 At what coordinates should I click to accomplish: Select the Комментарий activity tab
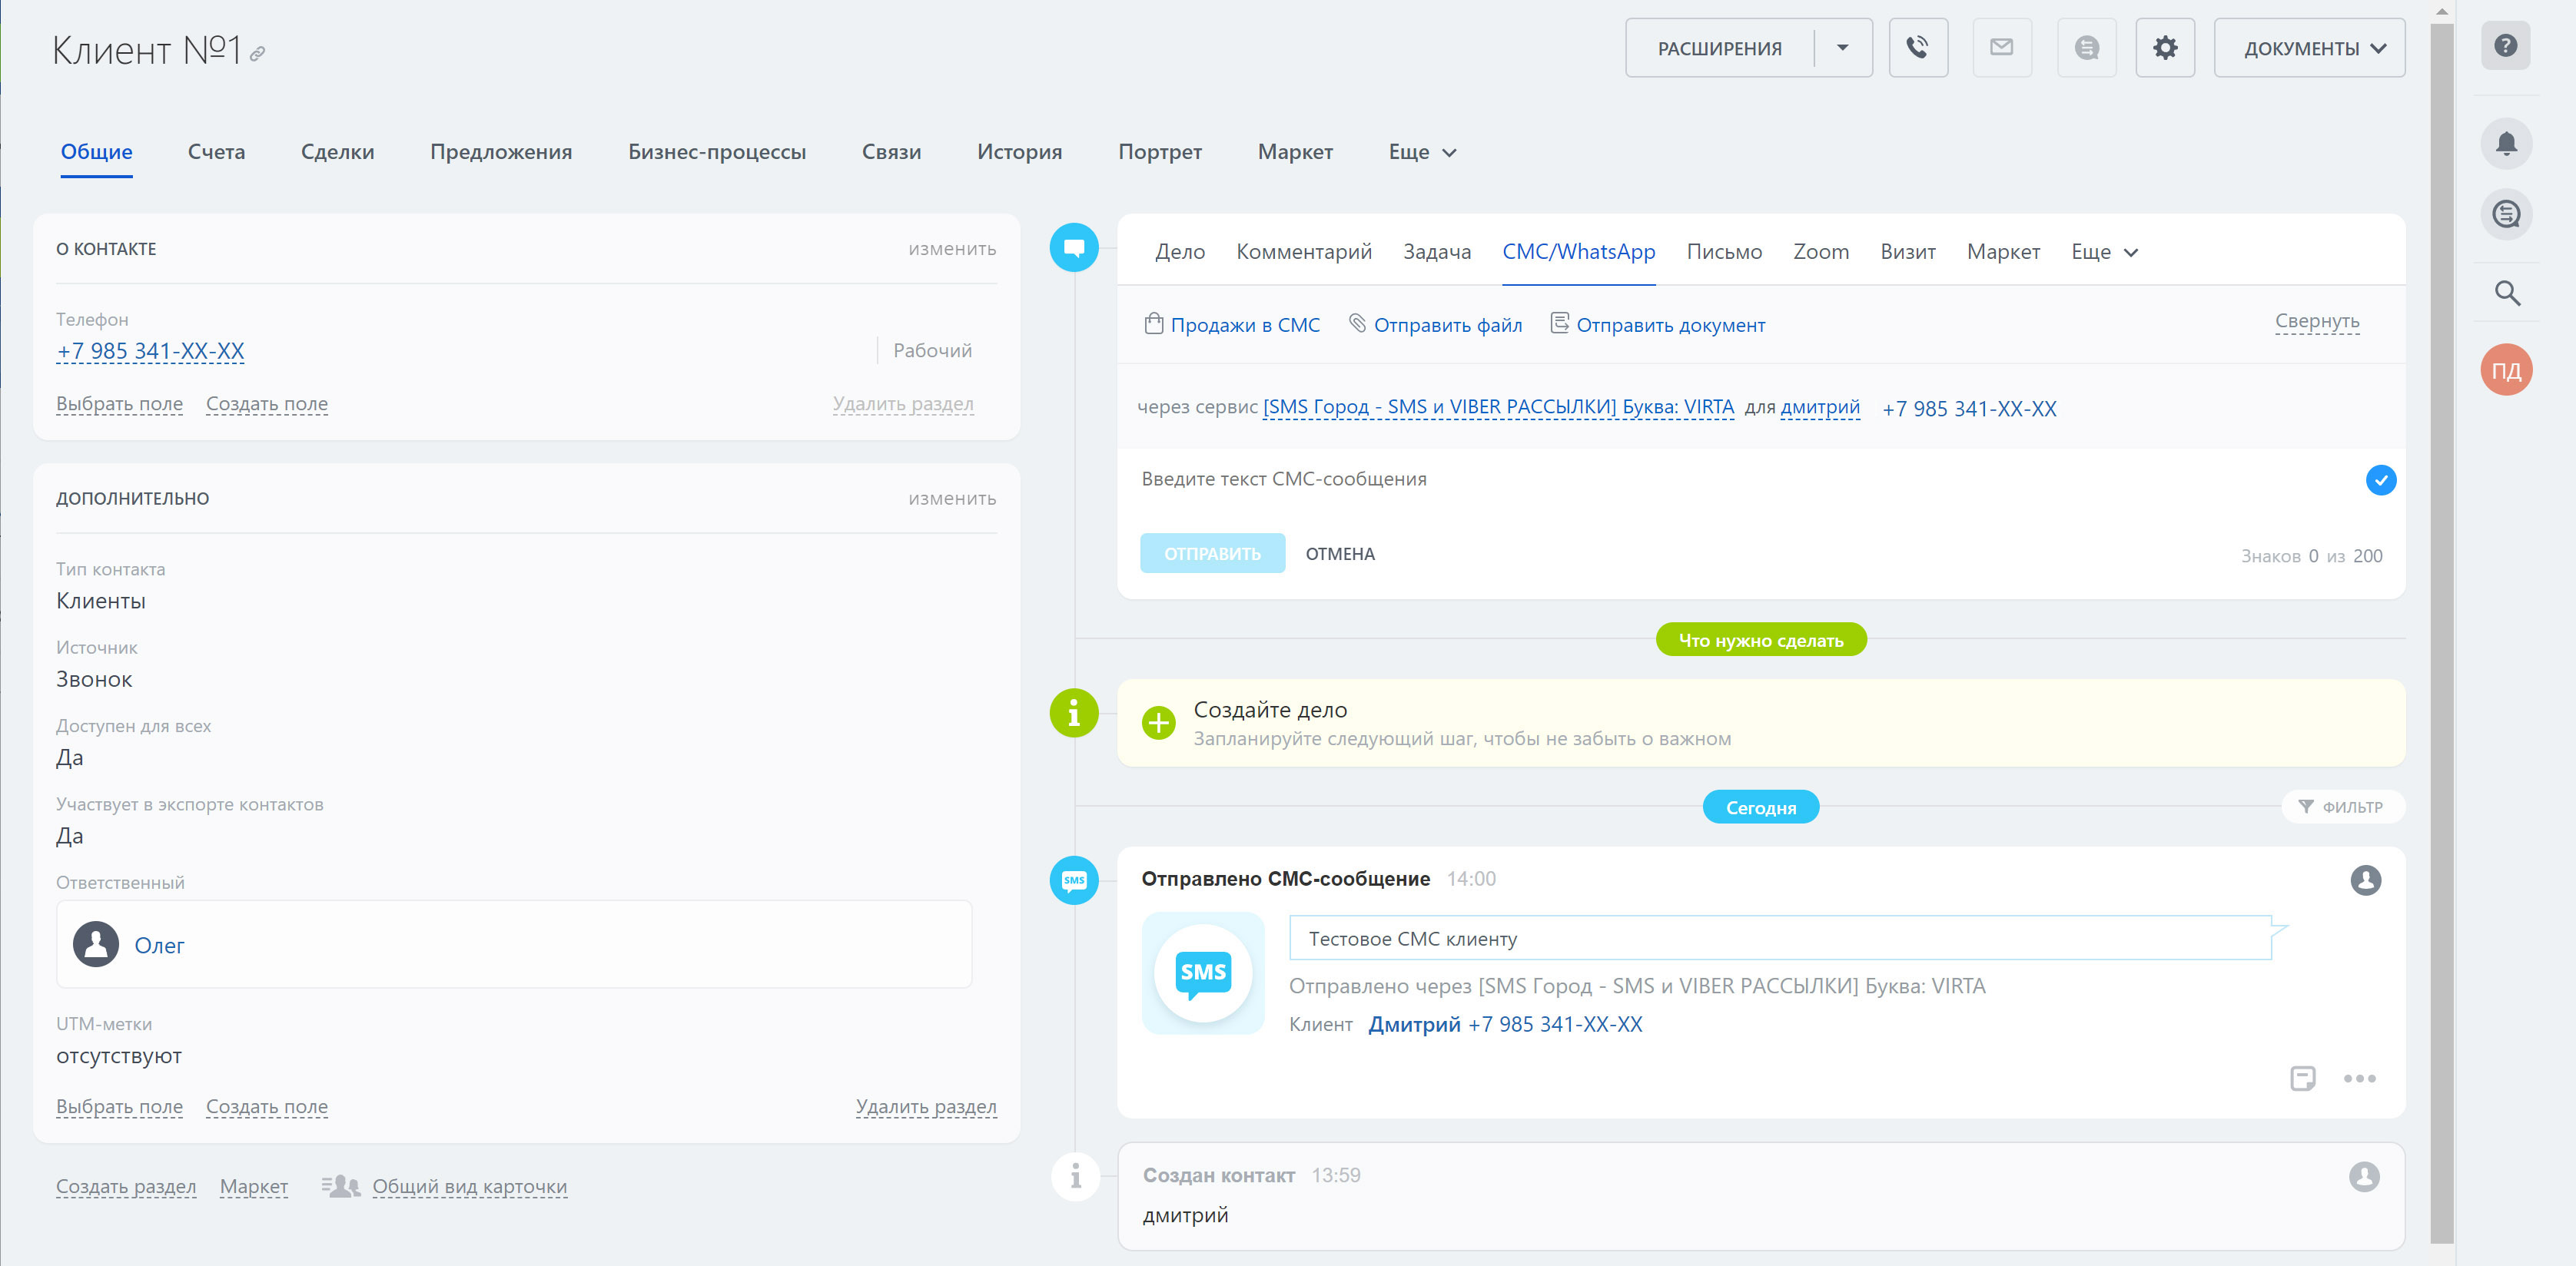coord(1303,252)
